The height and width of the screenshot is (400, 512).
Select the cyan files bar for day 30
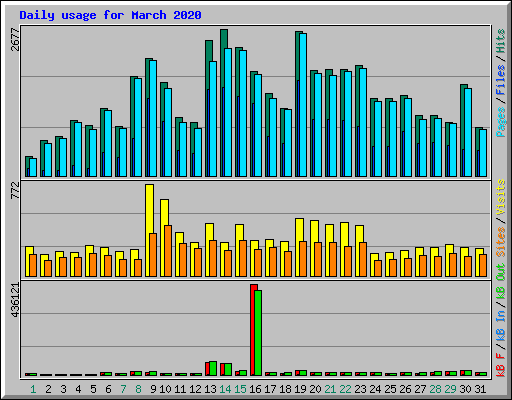468,132
